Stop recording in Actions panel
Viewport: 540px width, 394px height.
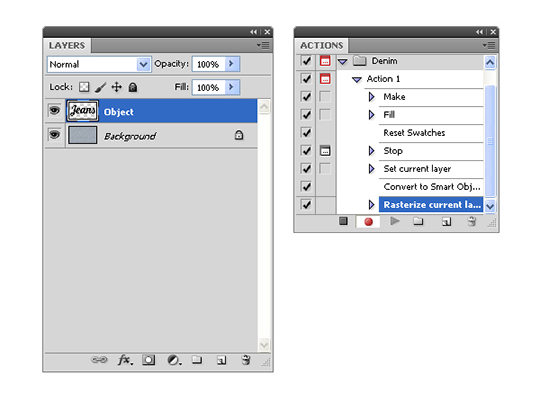(343, 221)
